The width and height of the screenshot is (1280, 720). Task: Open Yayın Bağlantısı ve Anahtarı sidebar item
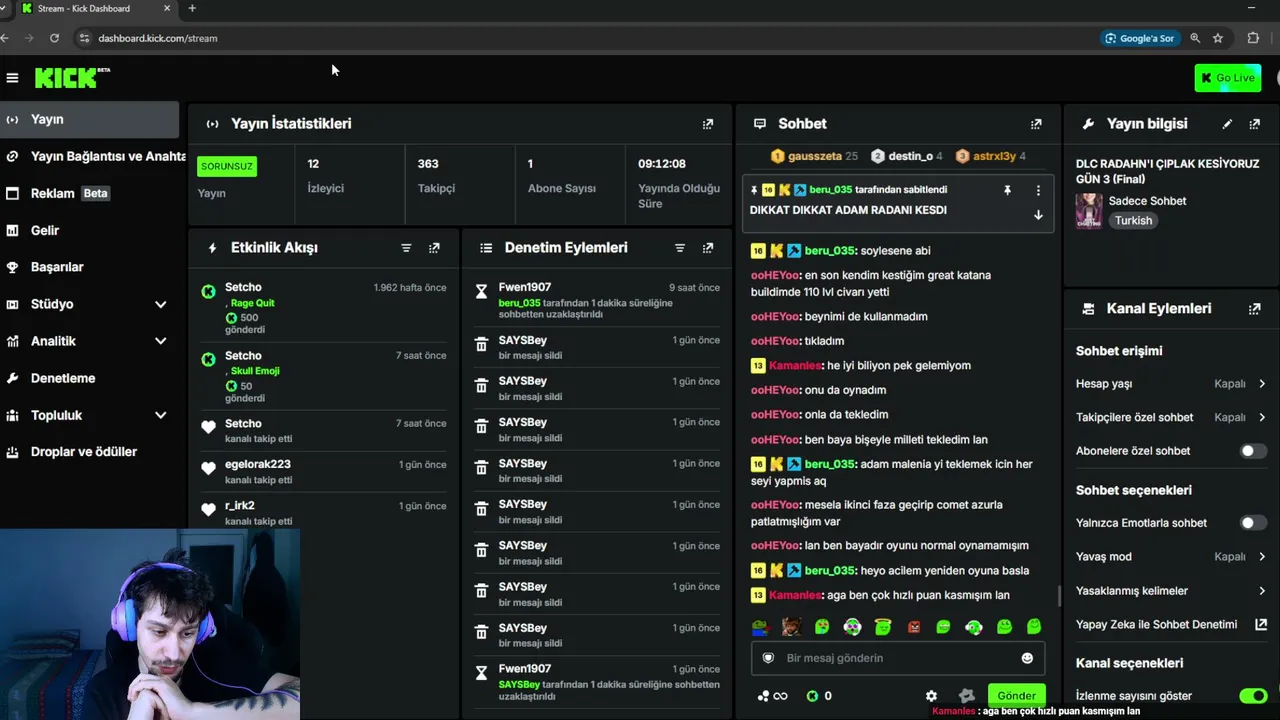tap(93, 156)
